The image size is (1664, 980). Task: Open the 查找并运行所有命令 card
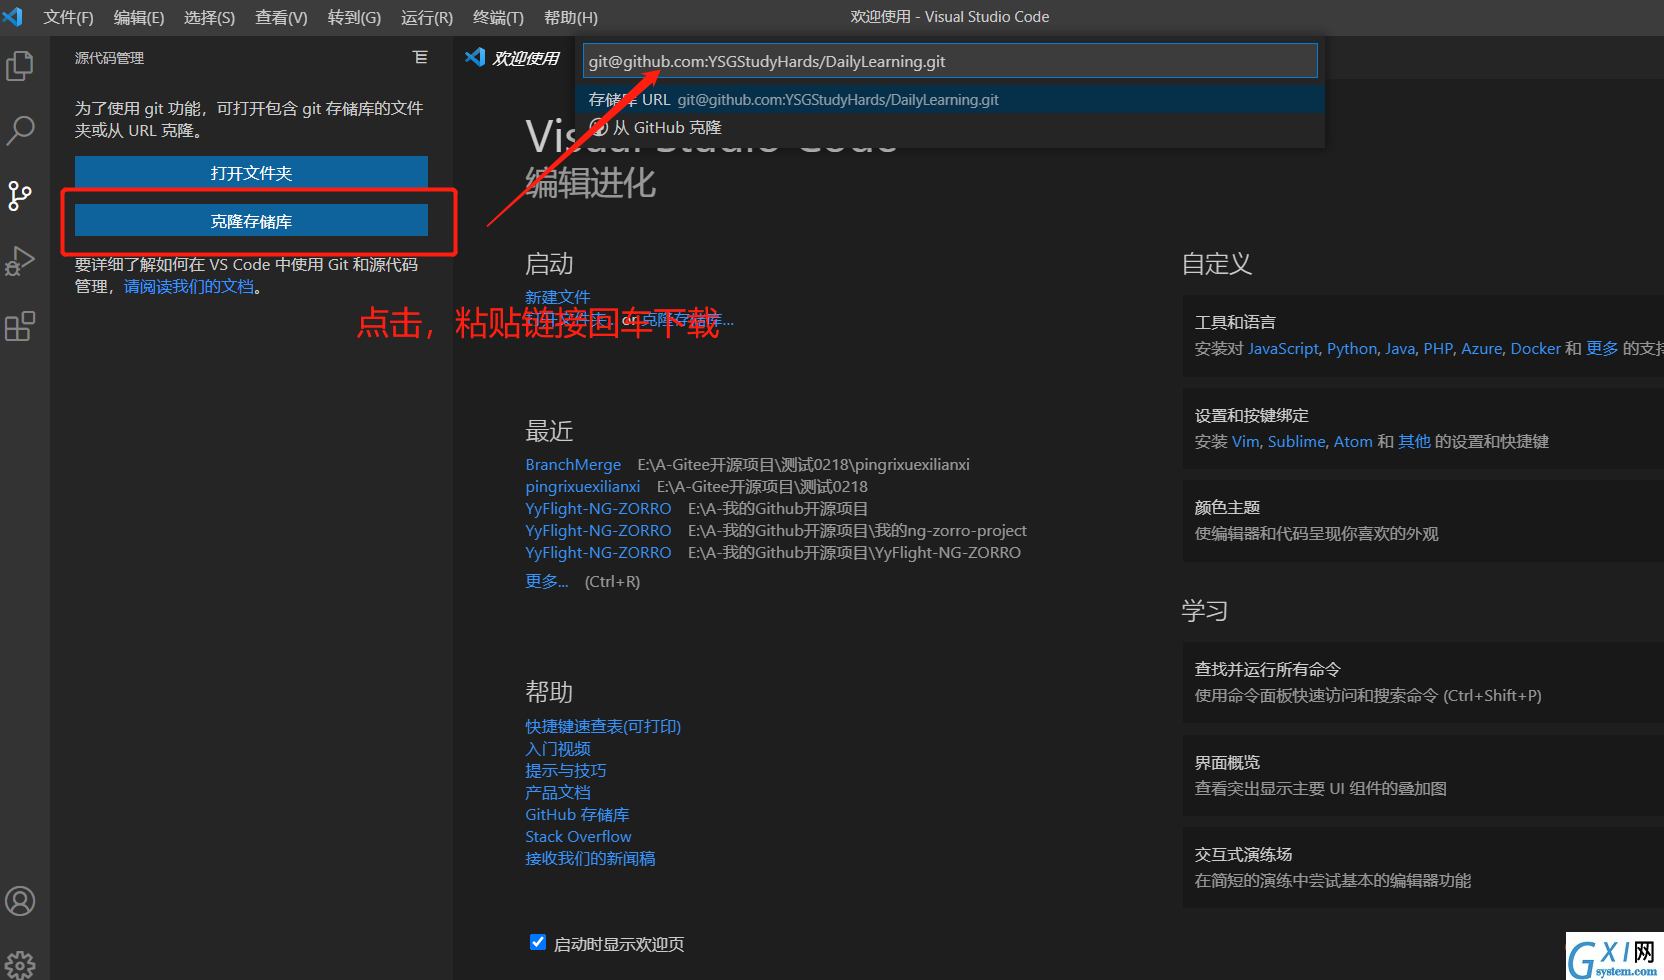[x=1423, y=682]
